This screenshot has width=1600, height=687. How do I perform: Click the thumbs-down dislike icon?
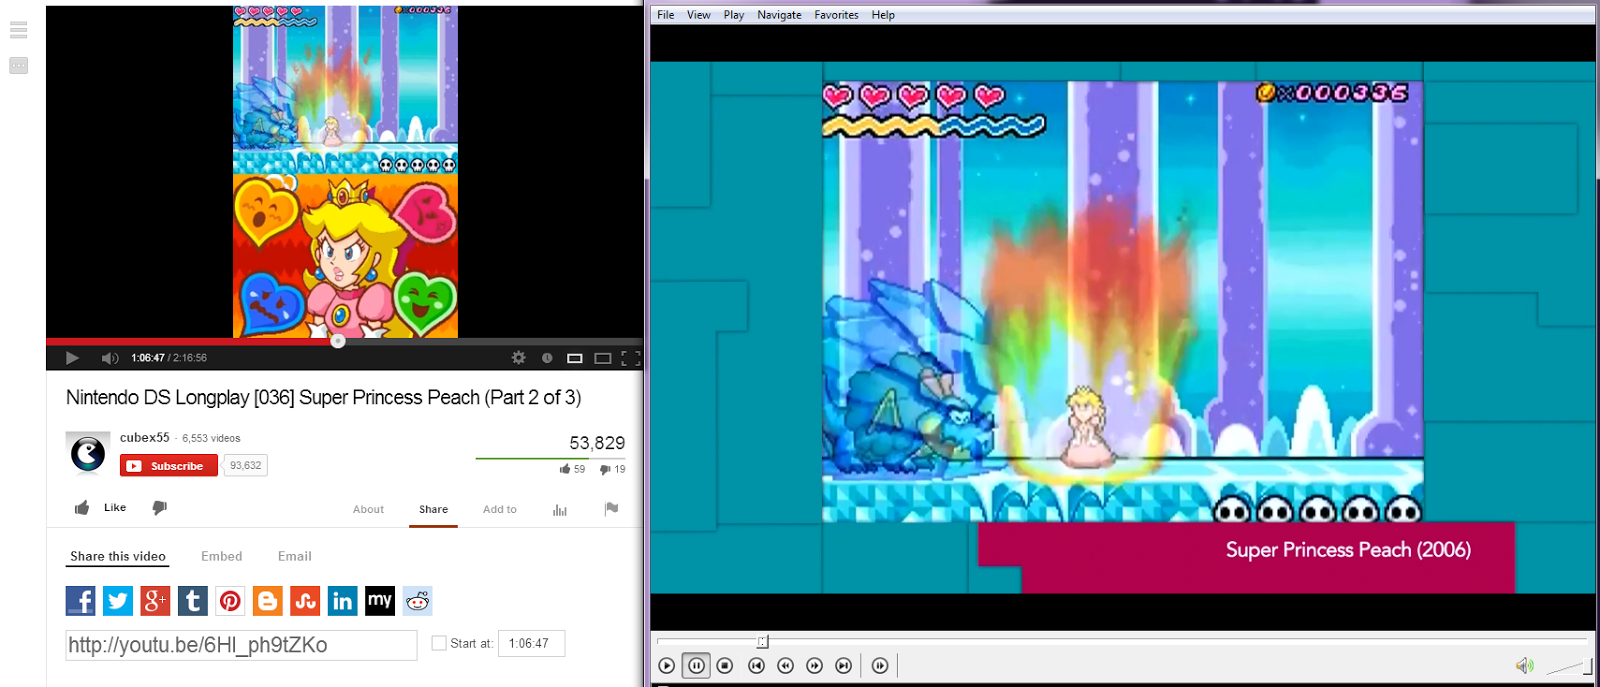pos(159,508)
